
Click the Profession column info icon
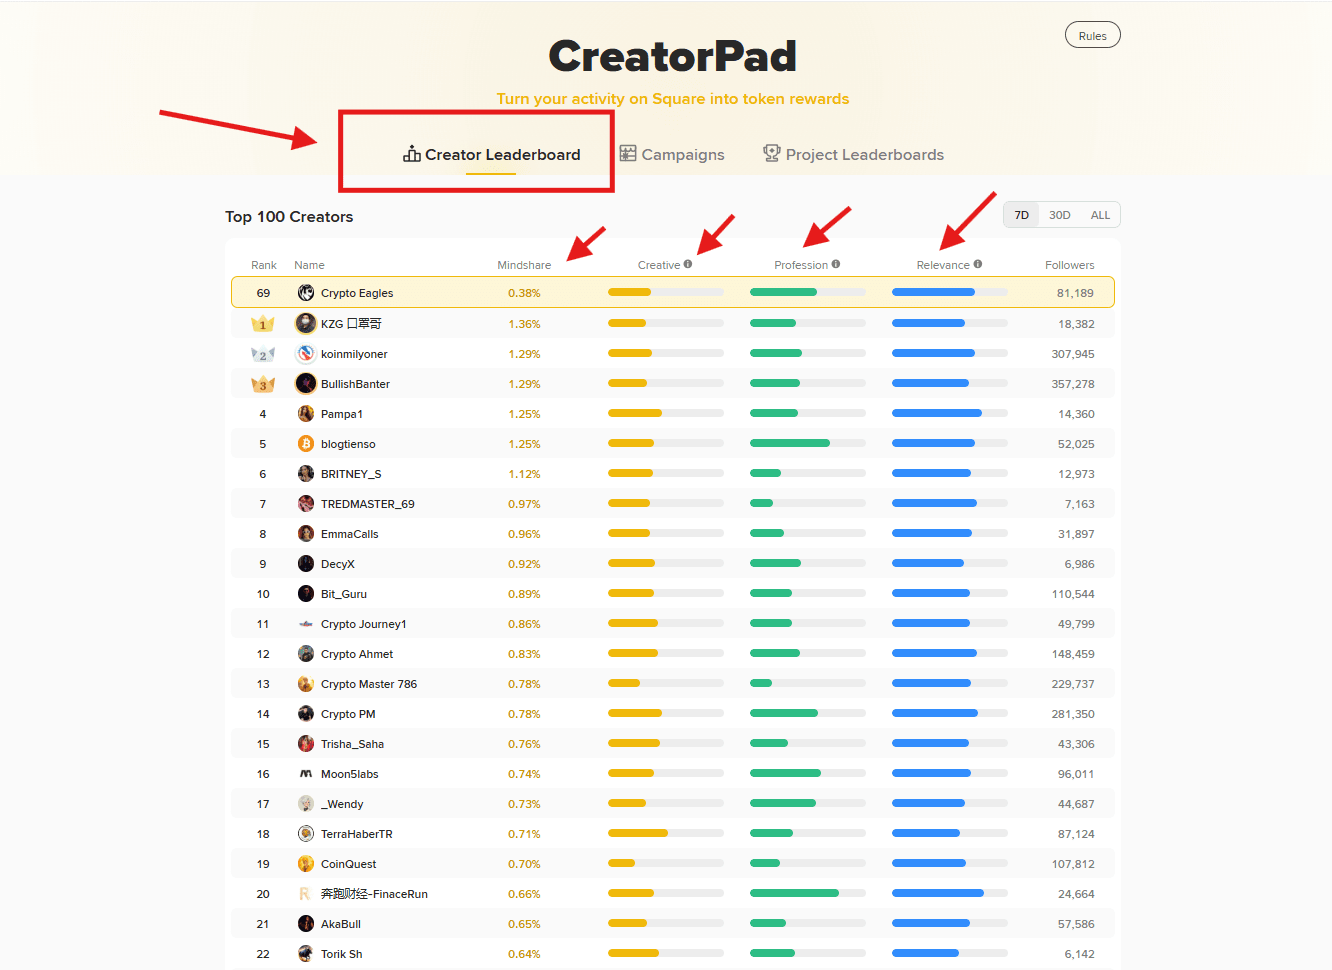836,264
